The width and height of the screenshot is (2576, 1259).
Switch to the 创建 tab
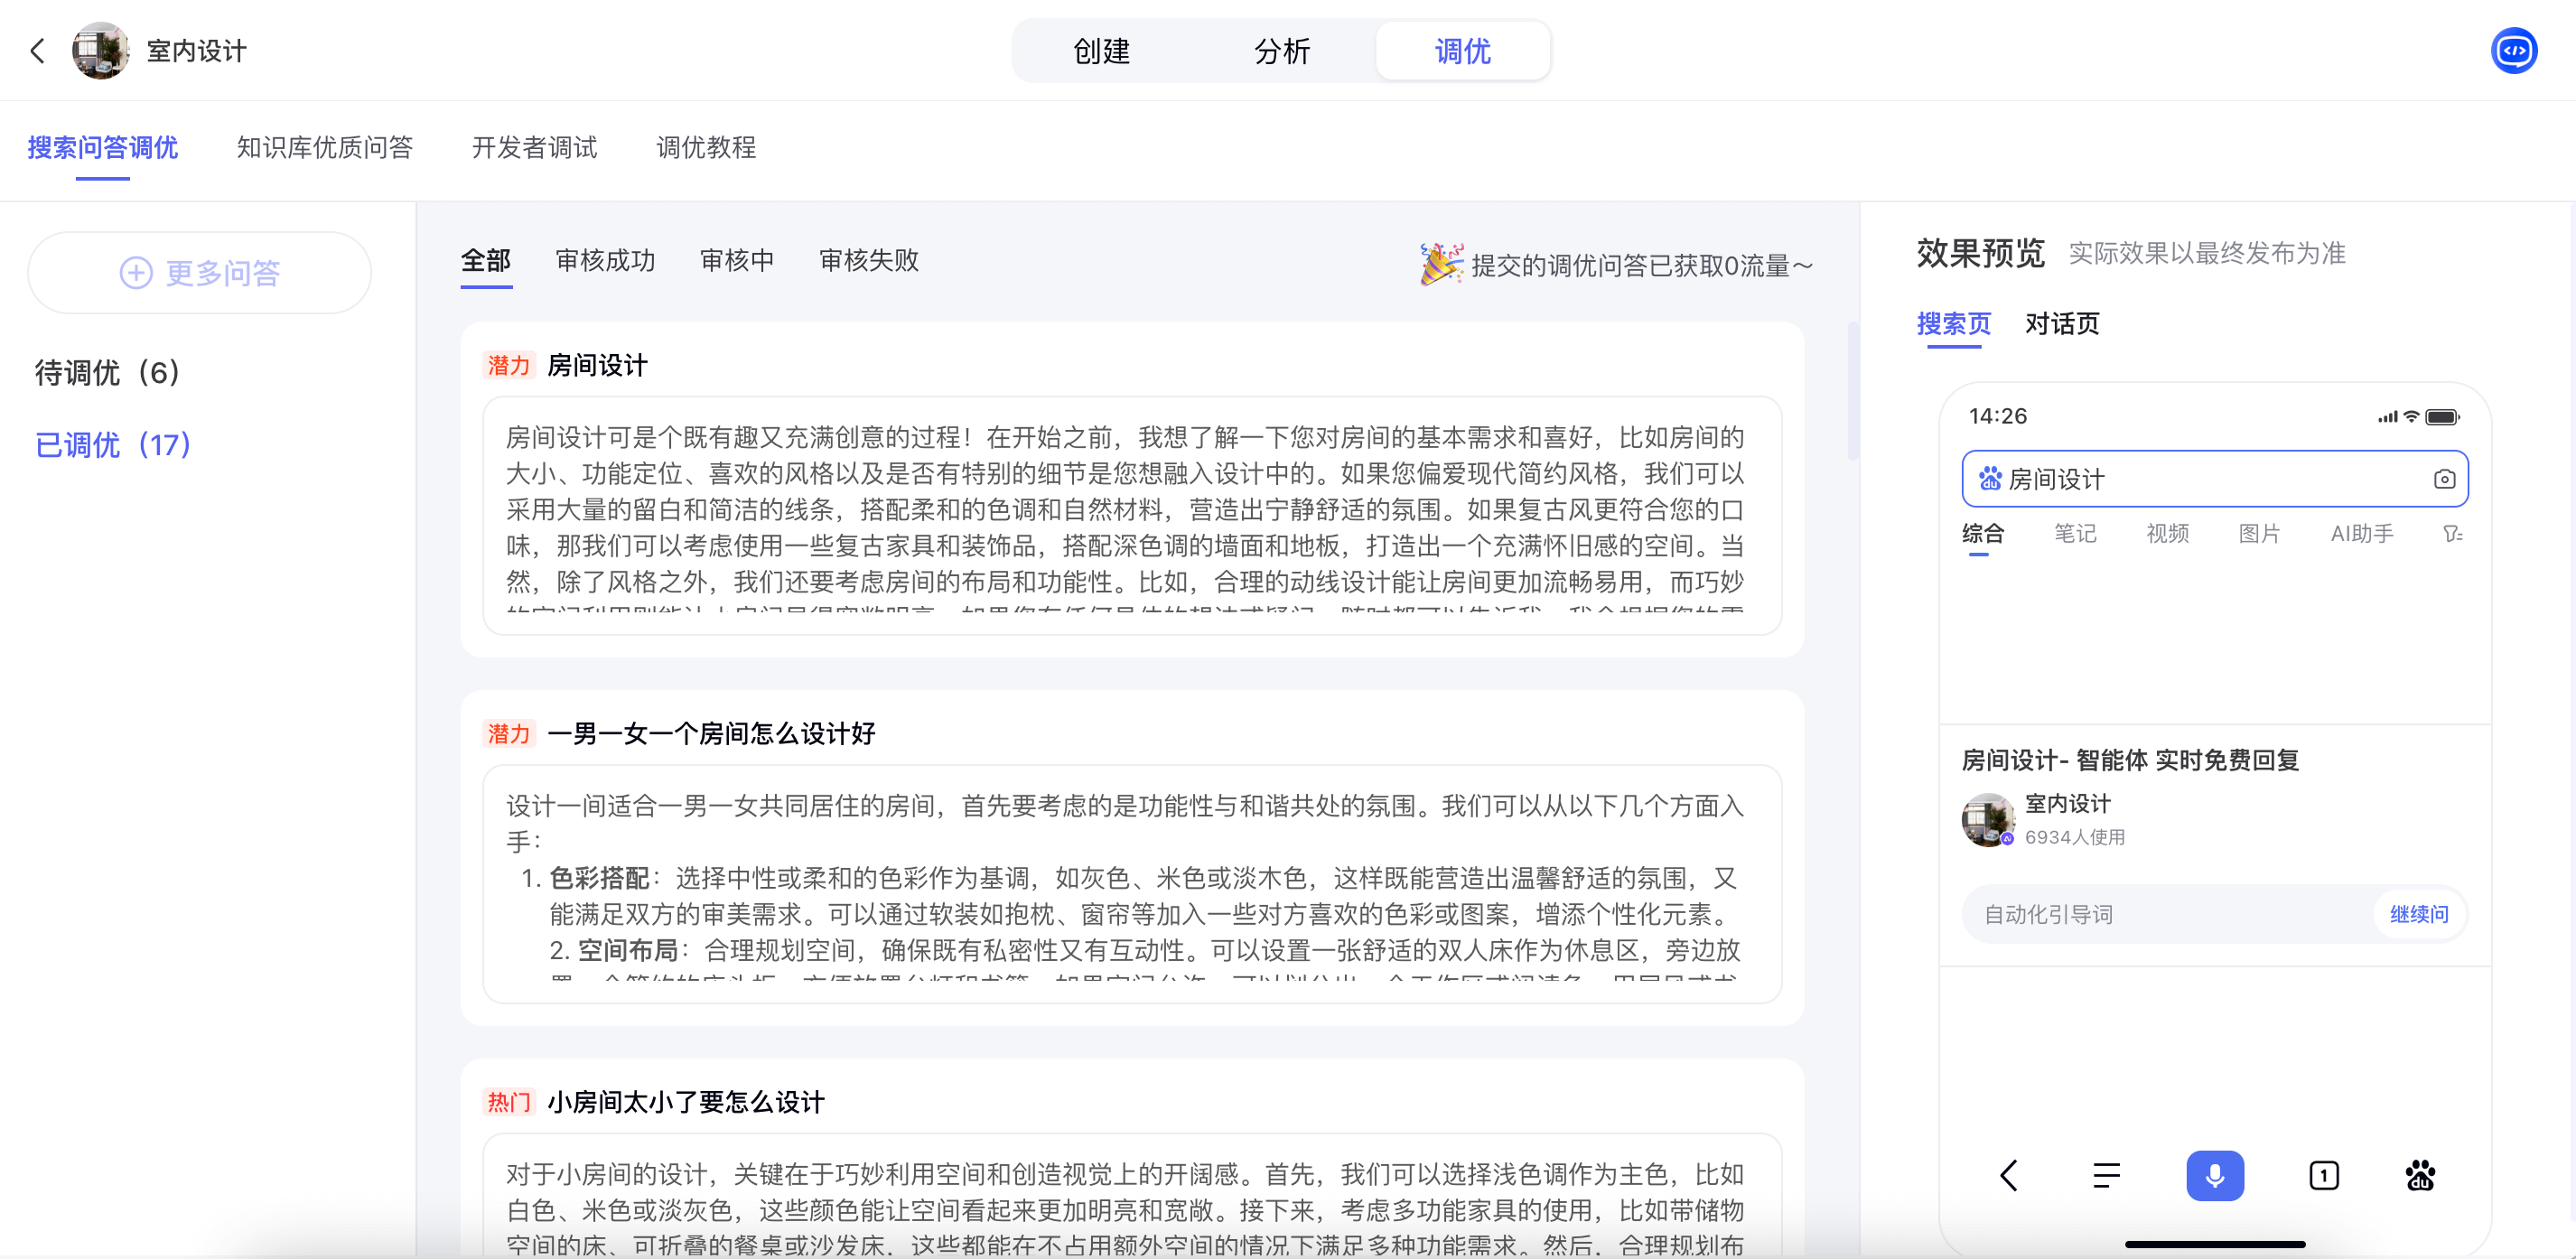(1101, 51)
